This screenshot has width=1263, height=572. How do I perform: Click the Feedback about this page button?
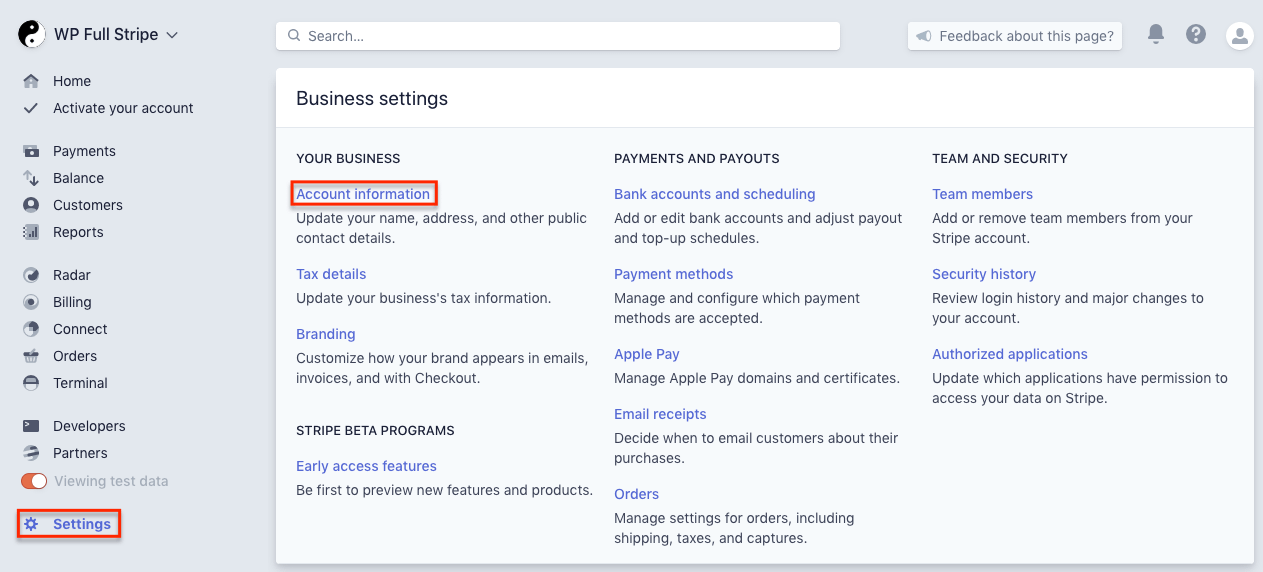(1015, 36)
